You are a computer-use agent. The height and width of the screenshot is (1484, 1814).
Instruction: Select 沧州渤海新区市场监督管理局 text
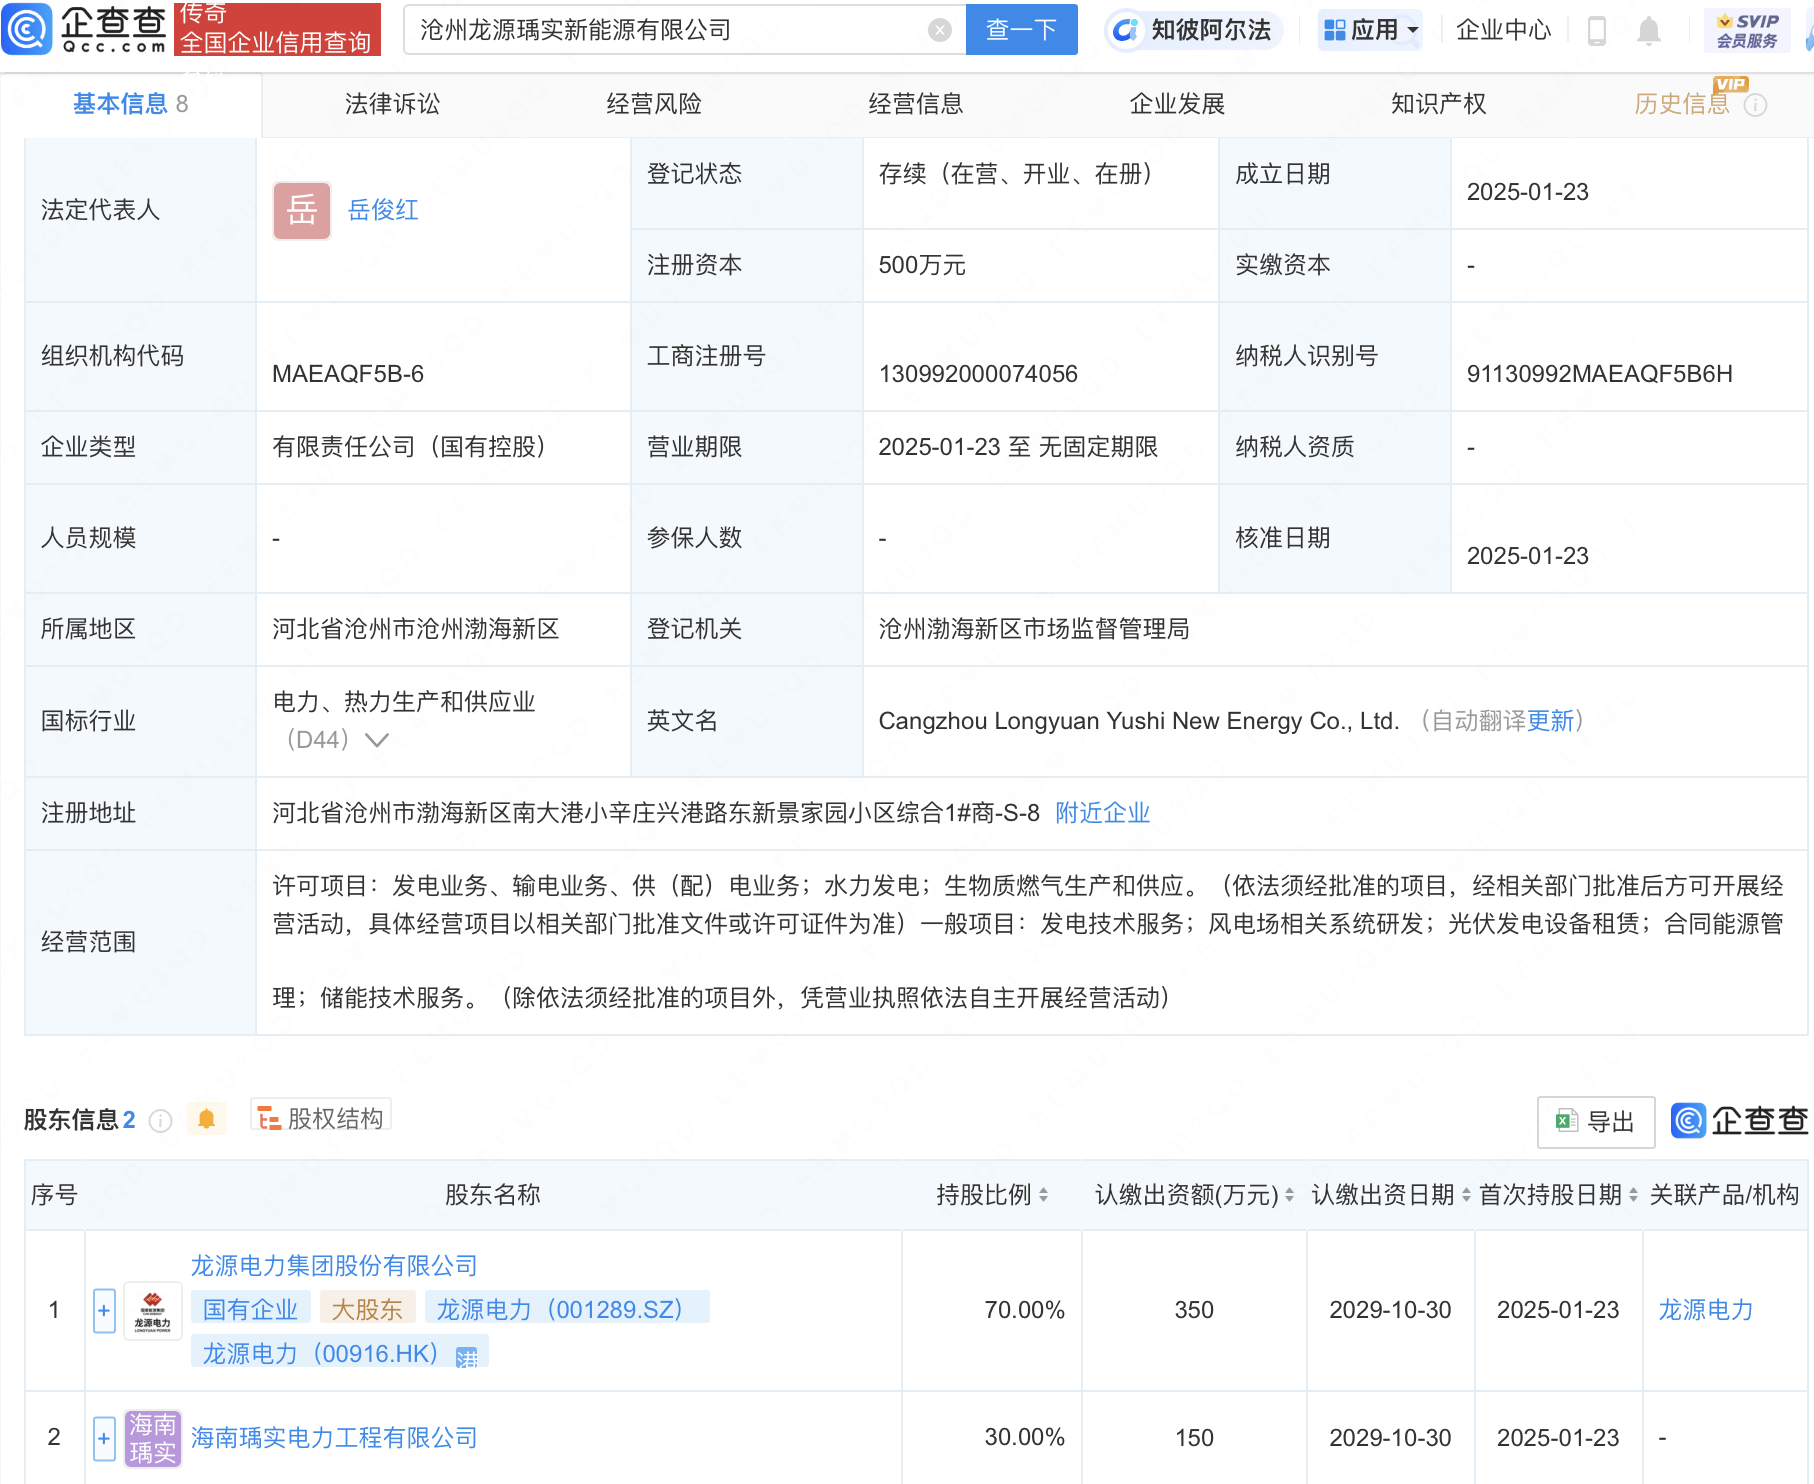(1034, 629)
